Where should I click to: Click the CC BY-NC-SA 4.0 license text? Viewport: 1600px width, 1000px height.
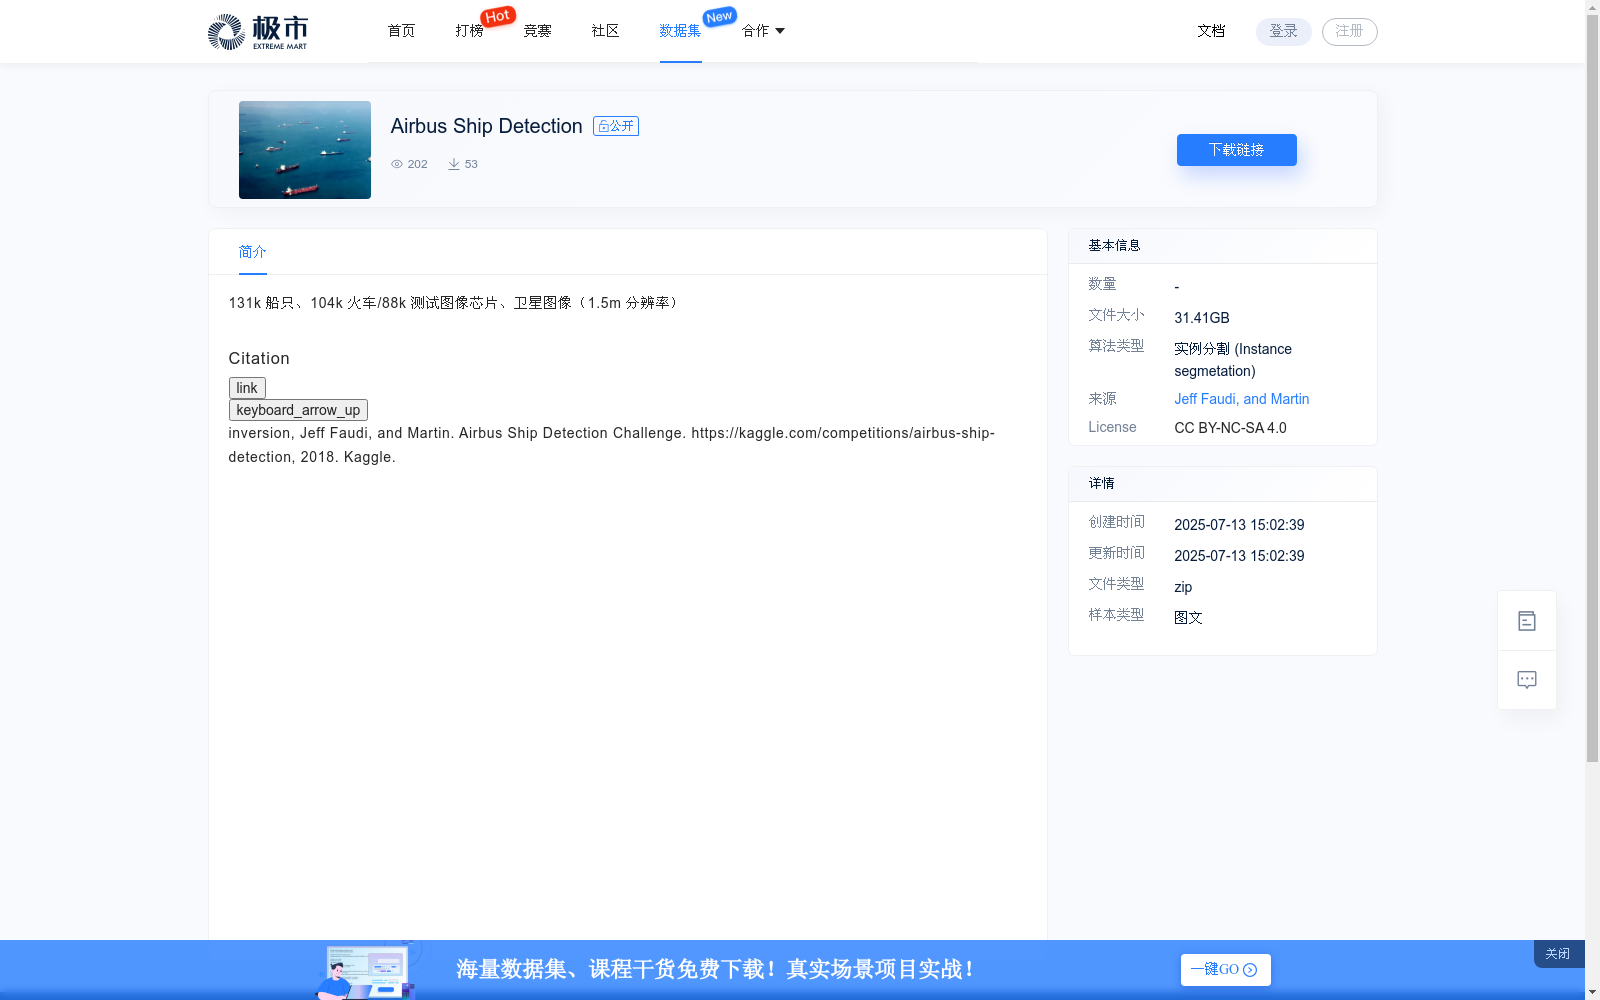tap(1230, 428)
